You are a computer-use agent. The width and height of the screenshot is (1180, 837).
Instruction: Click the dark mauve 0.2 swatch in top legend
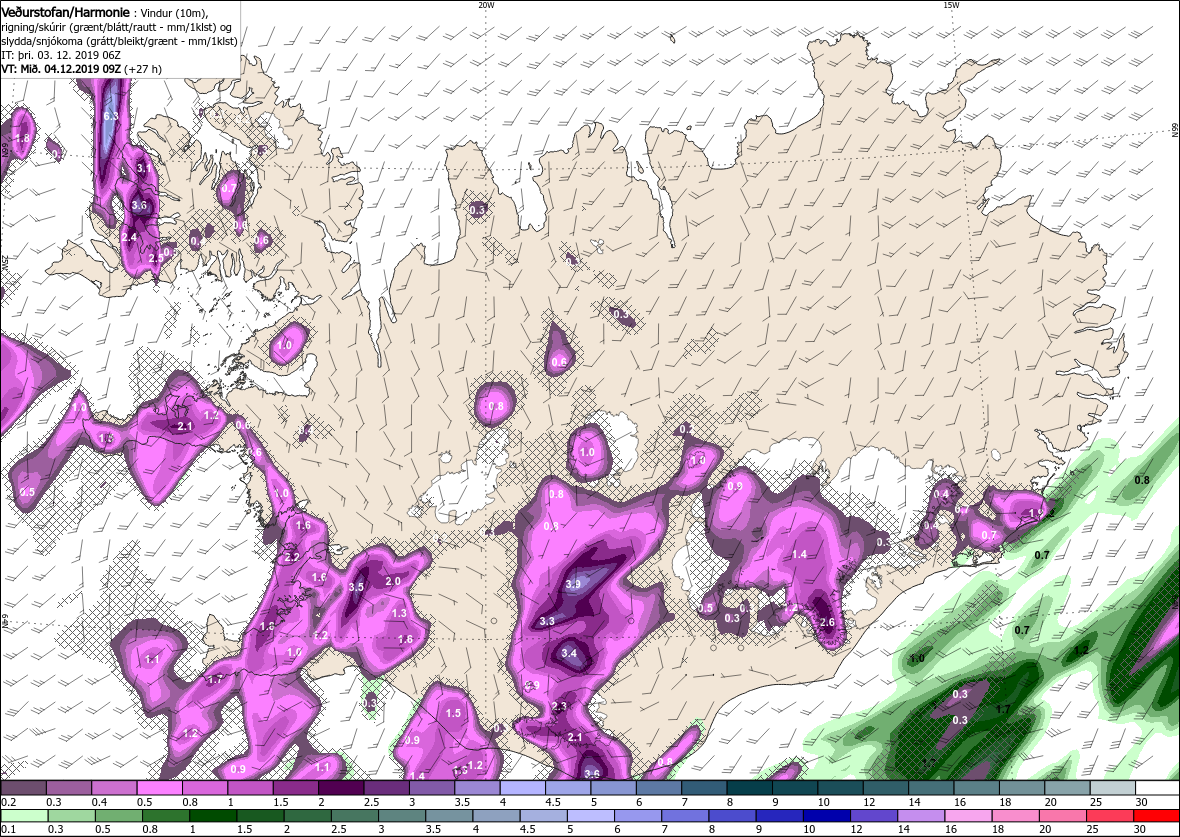[x=23, y=787]
